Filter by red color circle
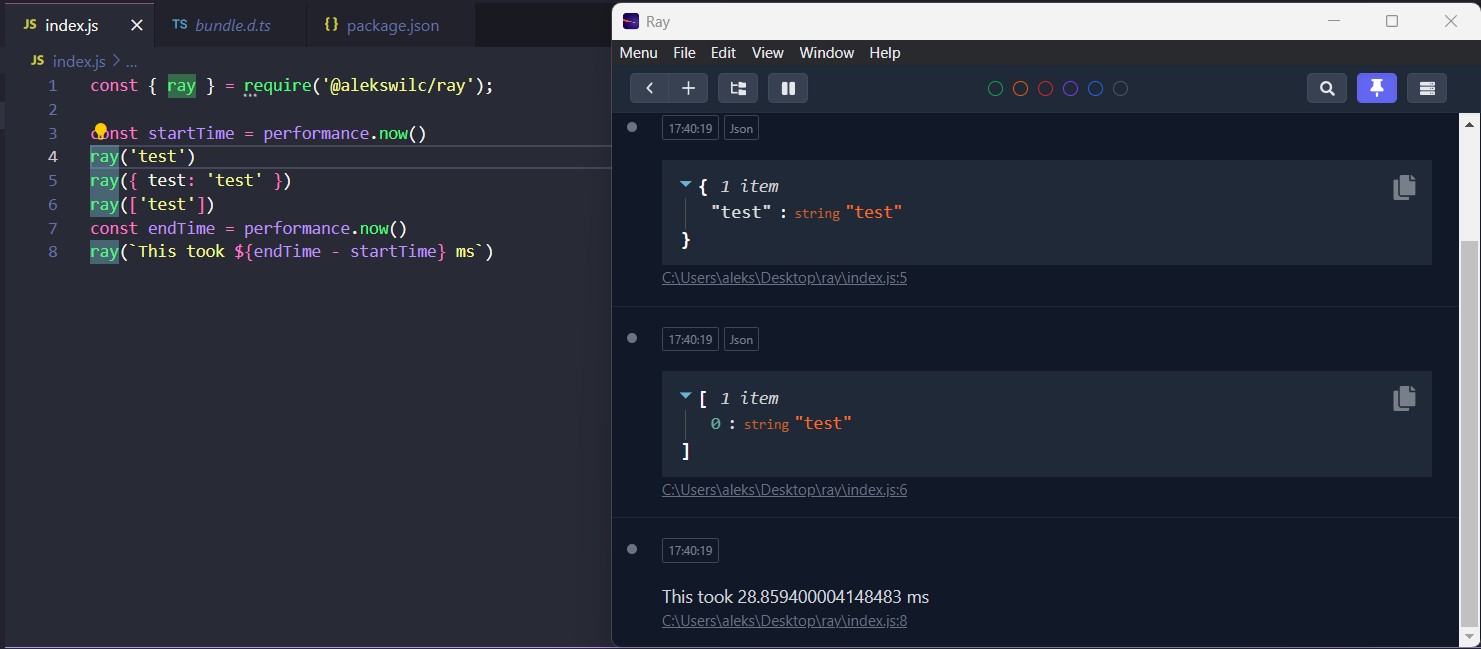The width and height of the screenshot is (1481, 649). (x=1045, y=89)
